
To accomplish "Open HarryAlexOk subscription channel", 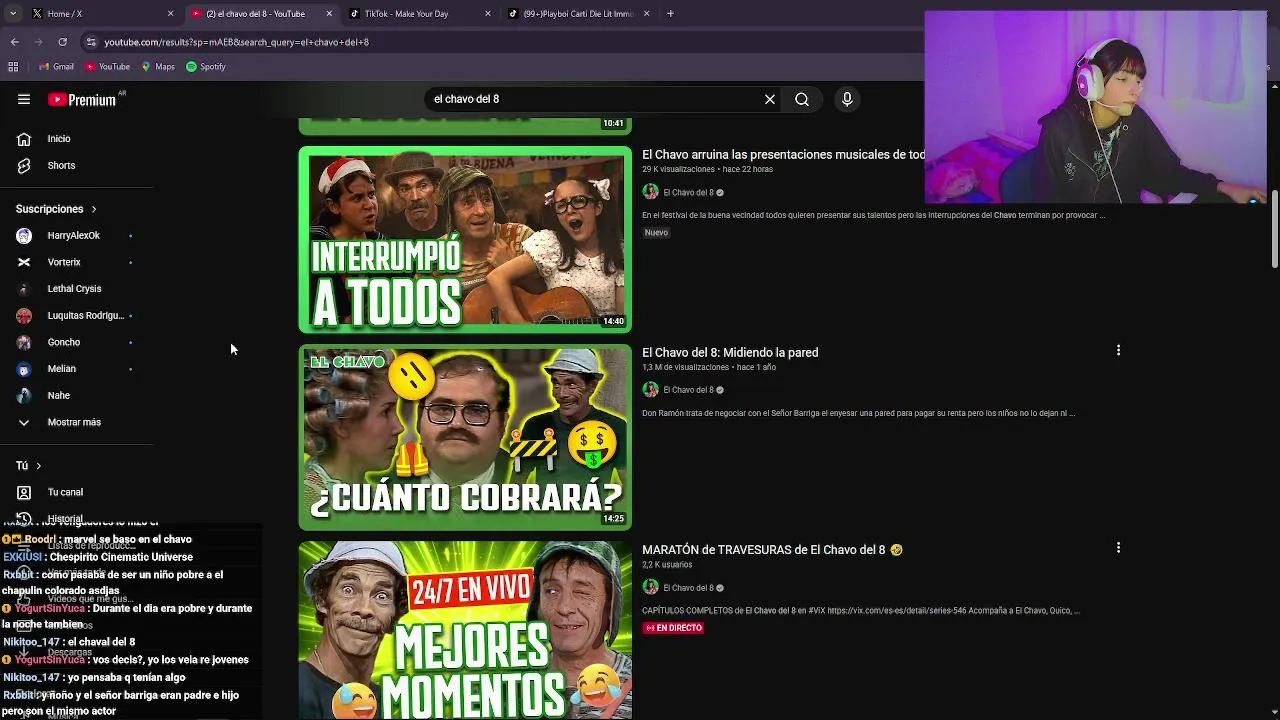I will [x=76, y=236].
